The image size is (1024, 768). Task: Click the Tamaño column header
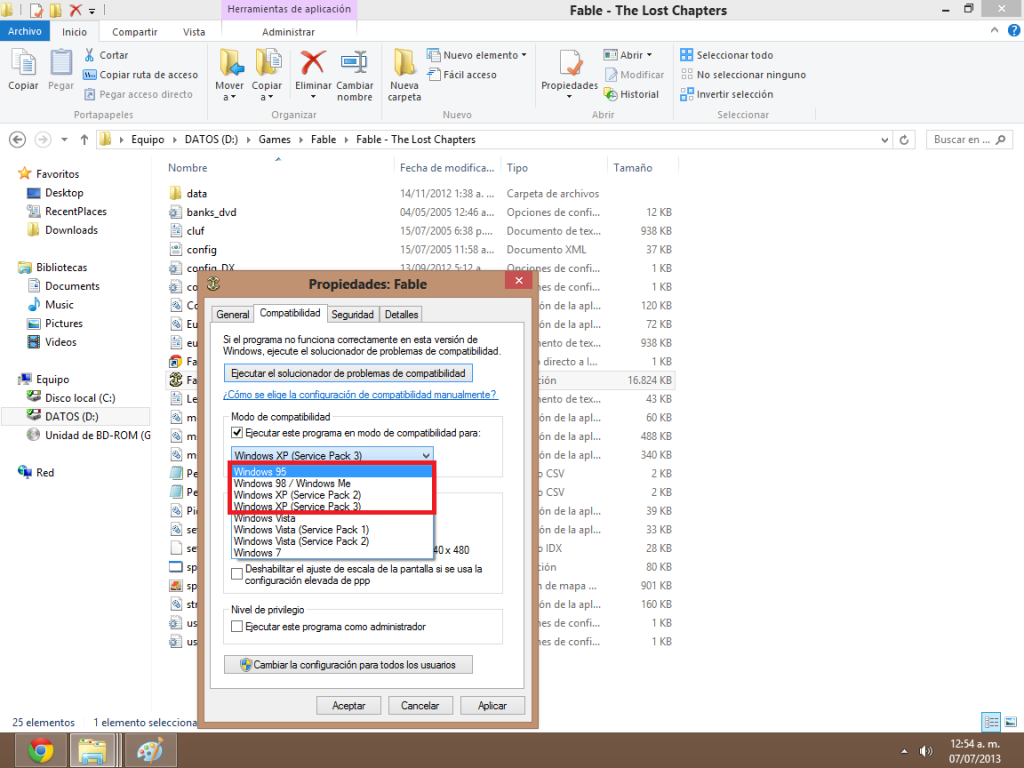pyautogui.click(x=632, y=168)
